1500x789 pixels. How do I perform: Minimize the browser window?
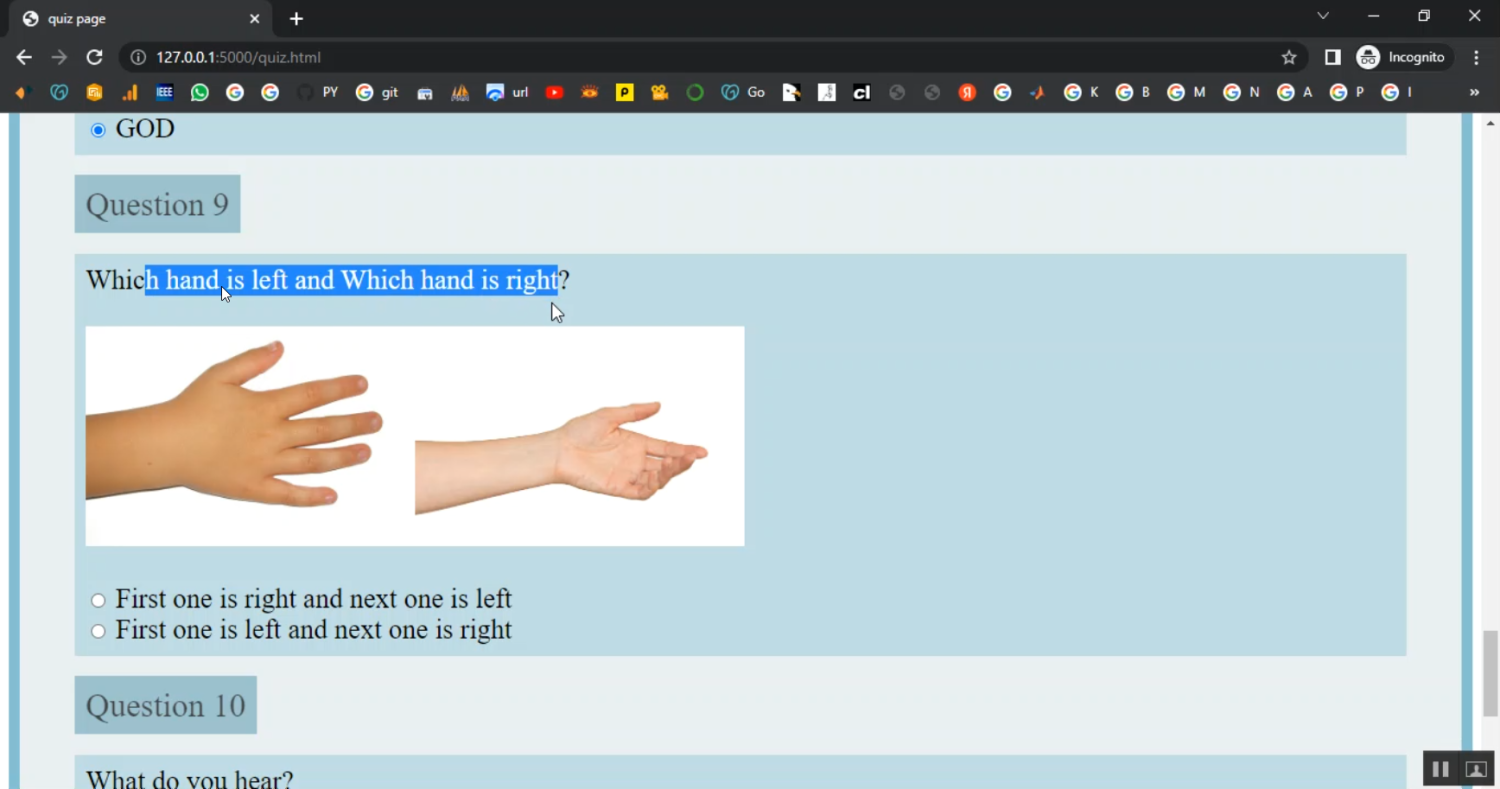tap(1373, 16)
